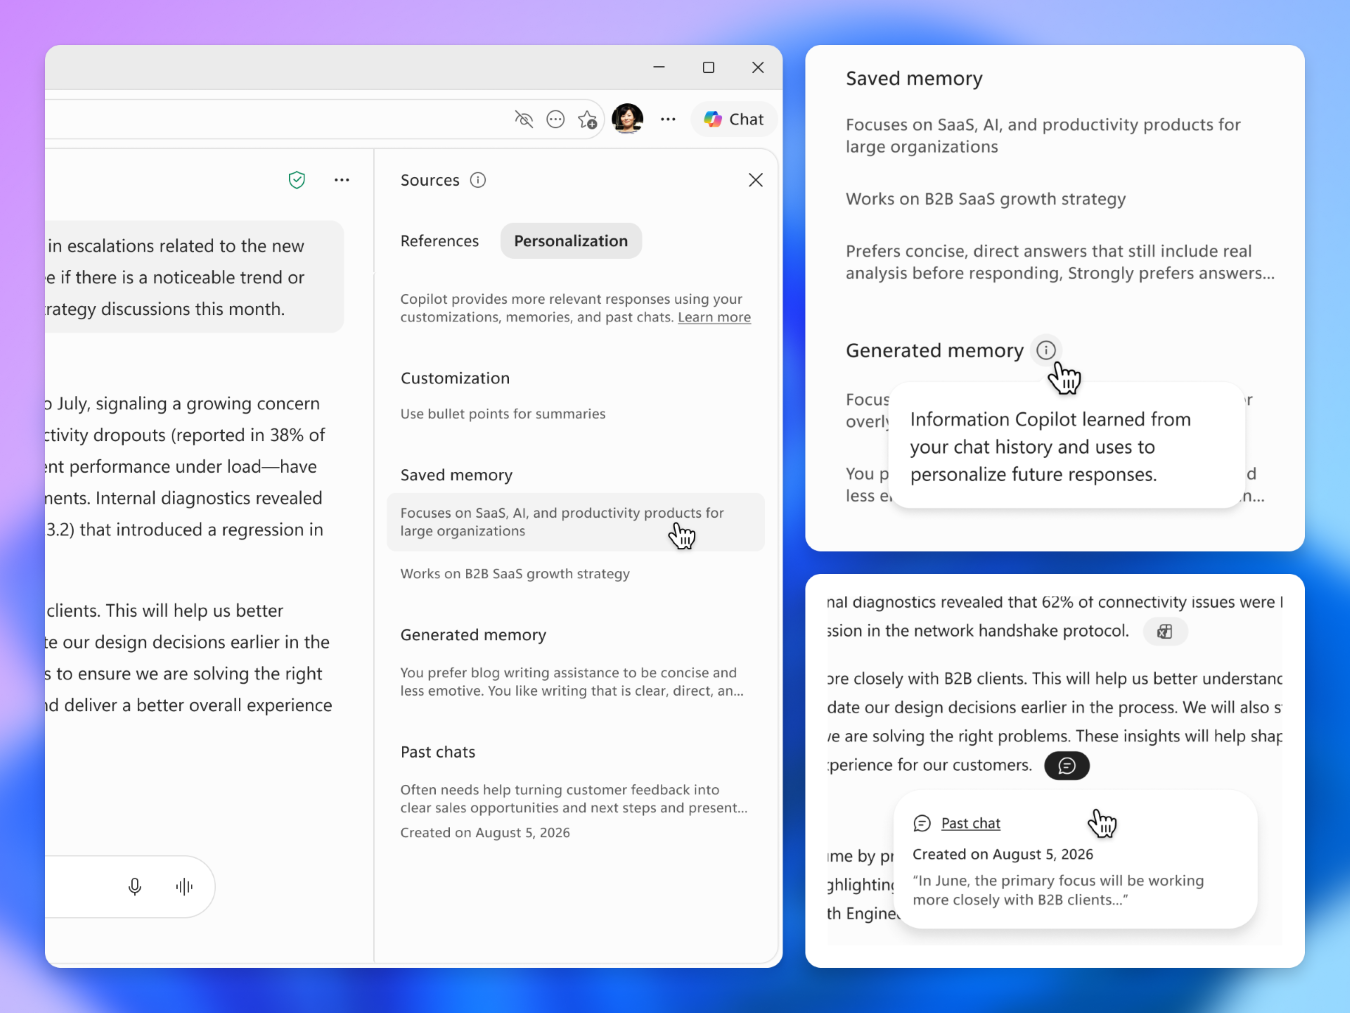The width and height of the screenshot is (1350, 1013).
Task: Select "Use bullet points for summaries" customization
Action: (x=503, y=414)
